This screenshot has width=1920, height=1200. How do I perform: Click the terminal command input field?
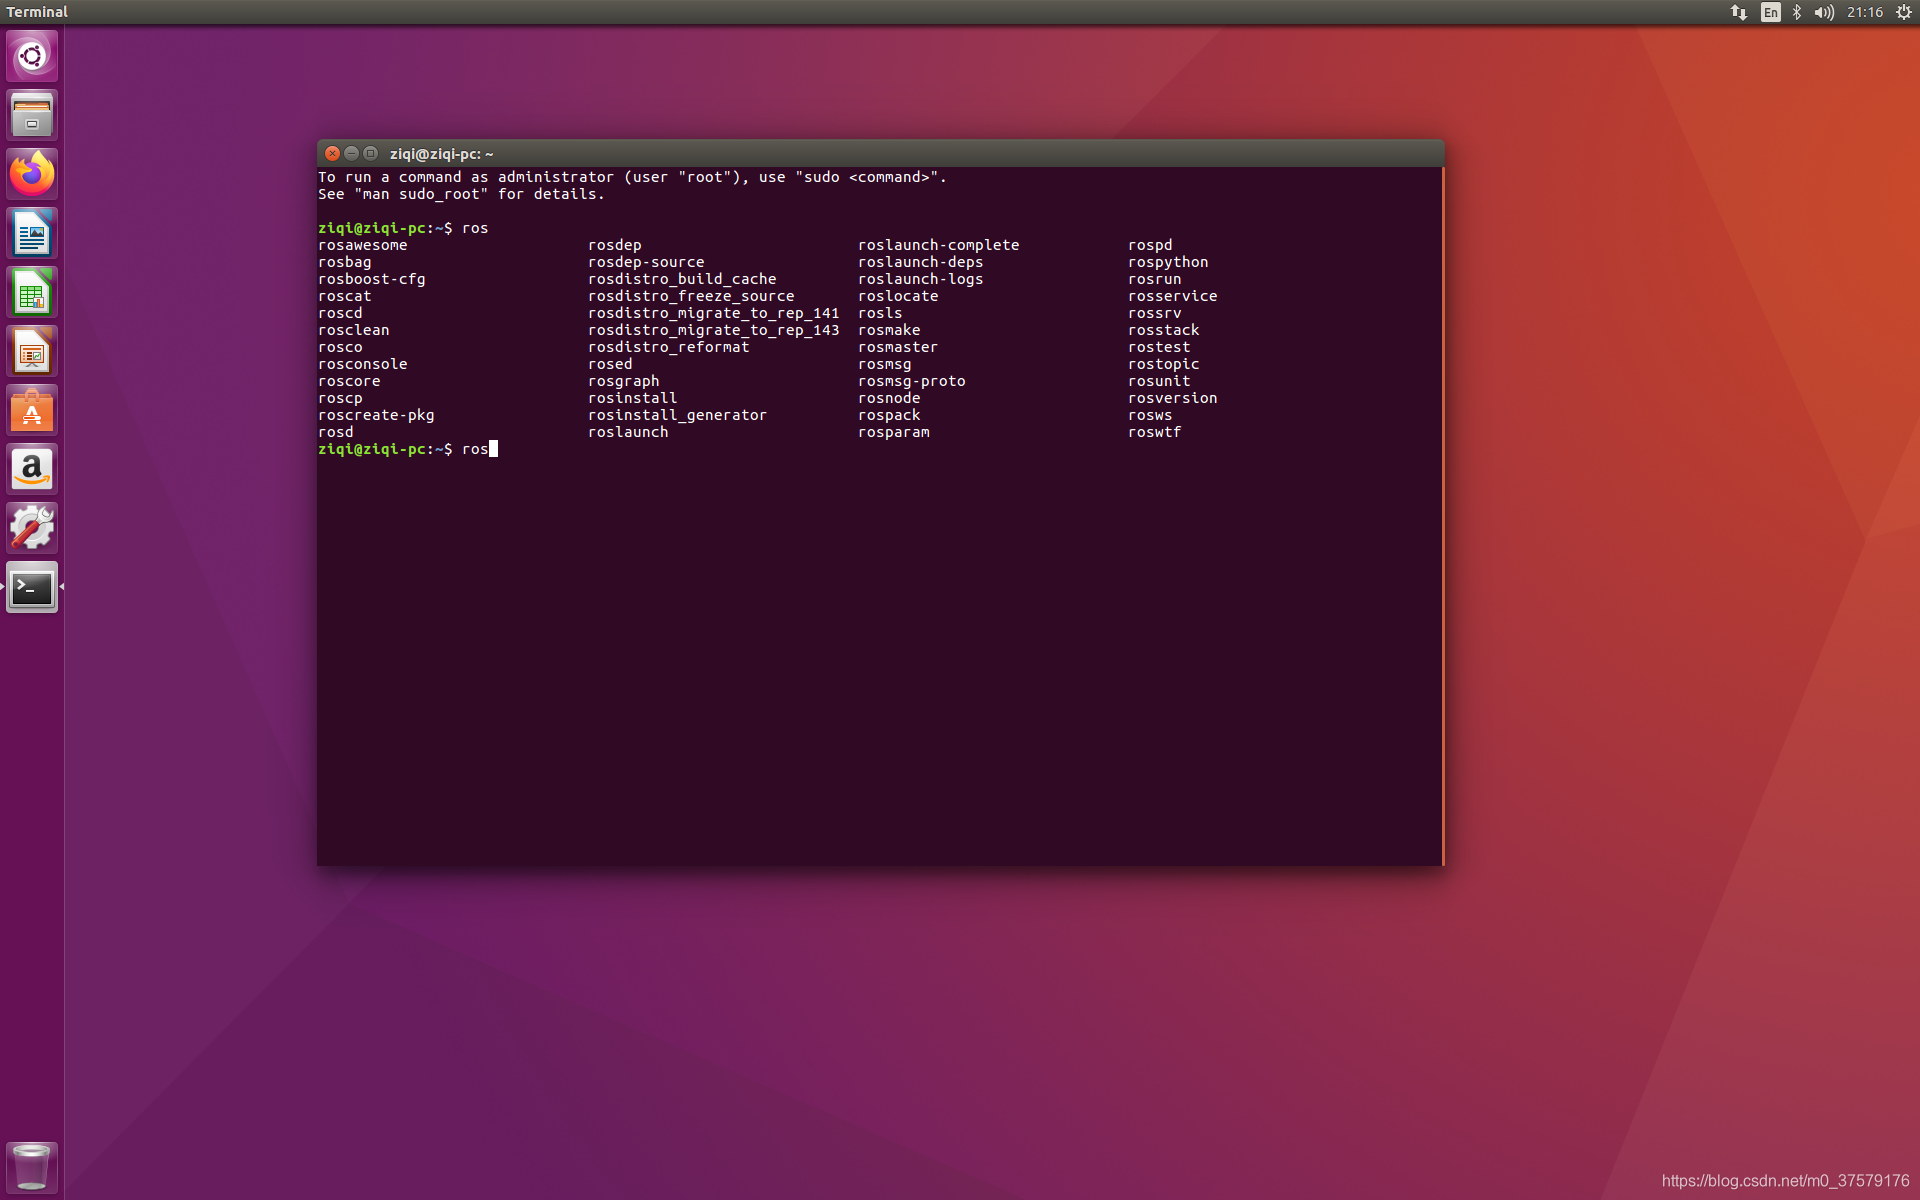[x=493, y=448]
